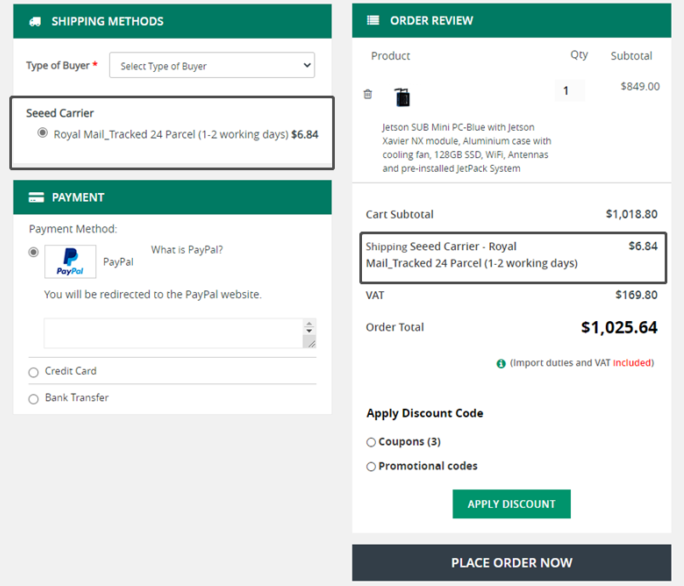Image resolution: width=684 pixels, height=586 pixels.
Task: Select the Coupons (3) radio option
Action: (x=371, y=442)
